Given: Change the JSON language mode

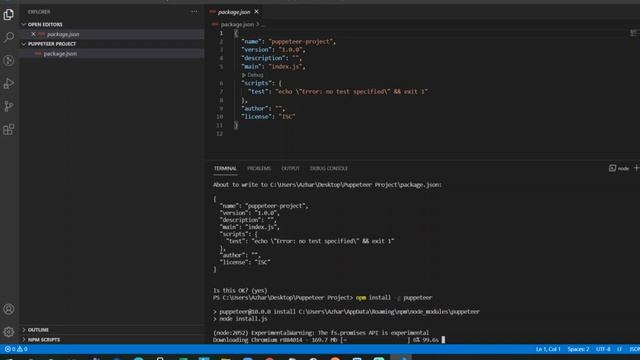Looking at the screenshot, I should tap(634, 349).
